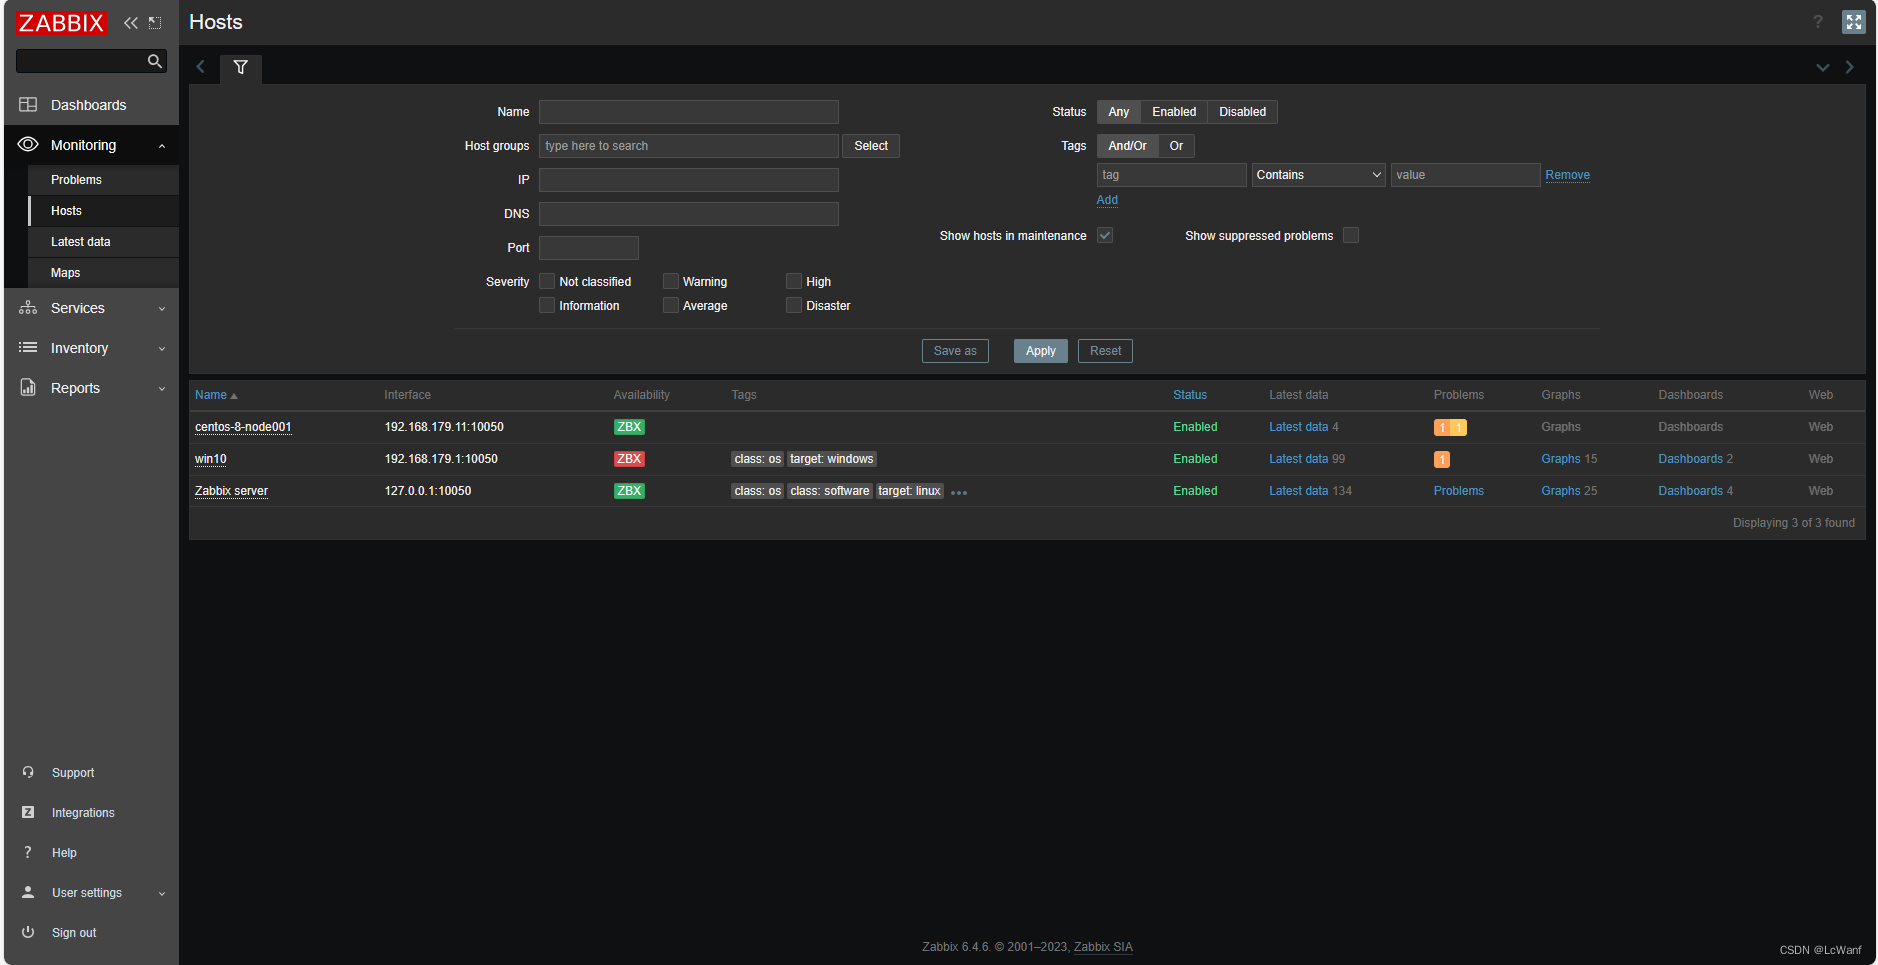The width and height of the screenshot is (1878, 965).
Task: Click inside the Name filter field
Action: (x=688, y=112)
